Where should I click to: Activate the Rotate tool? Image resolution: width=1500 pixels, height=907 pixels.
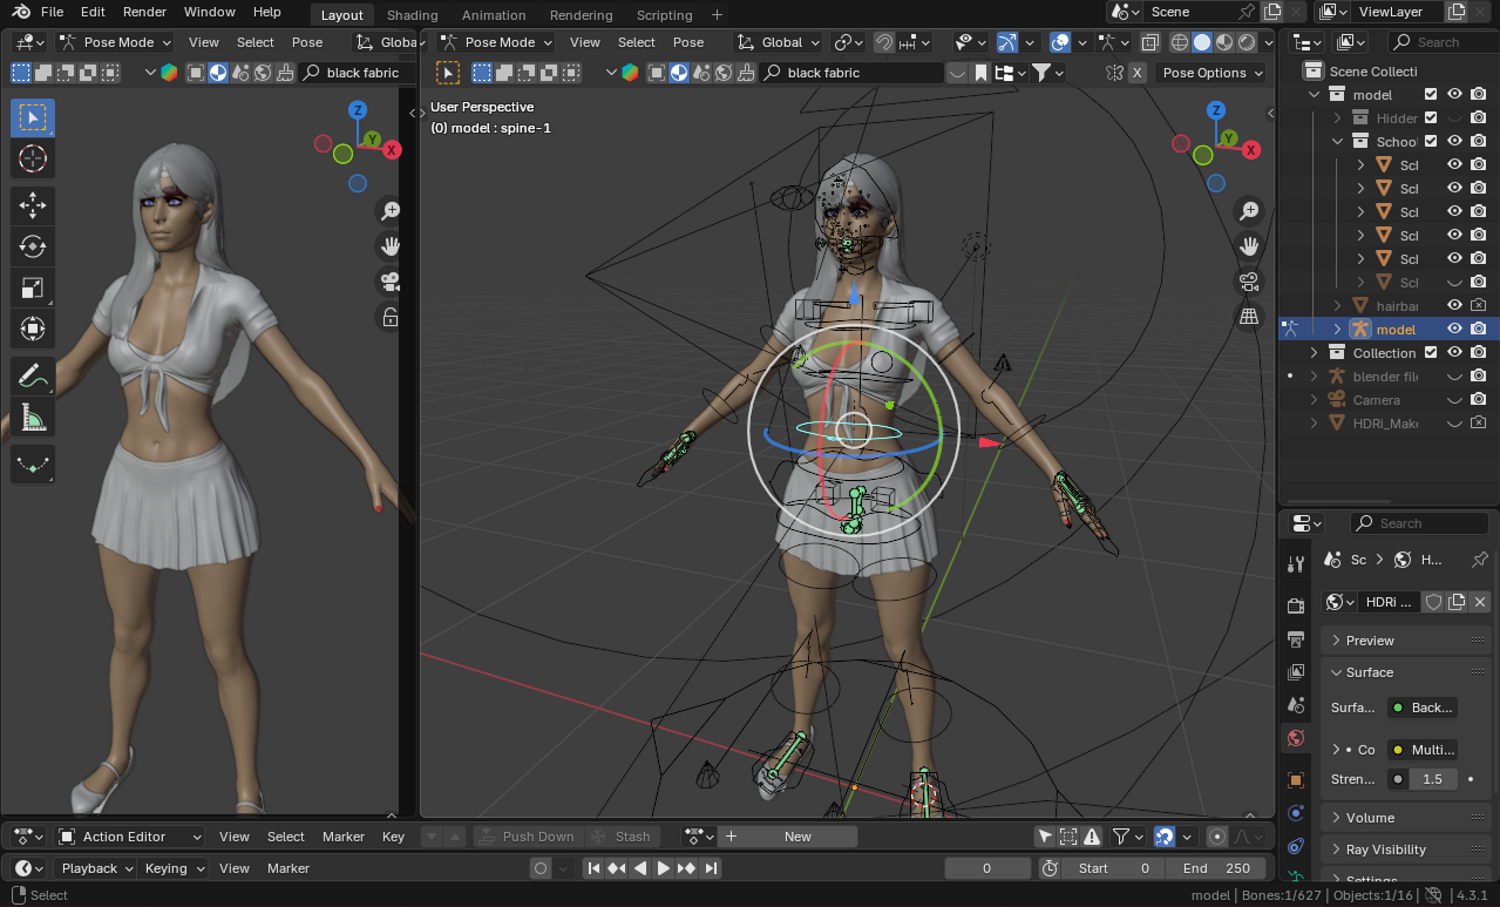point(32,246)
